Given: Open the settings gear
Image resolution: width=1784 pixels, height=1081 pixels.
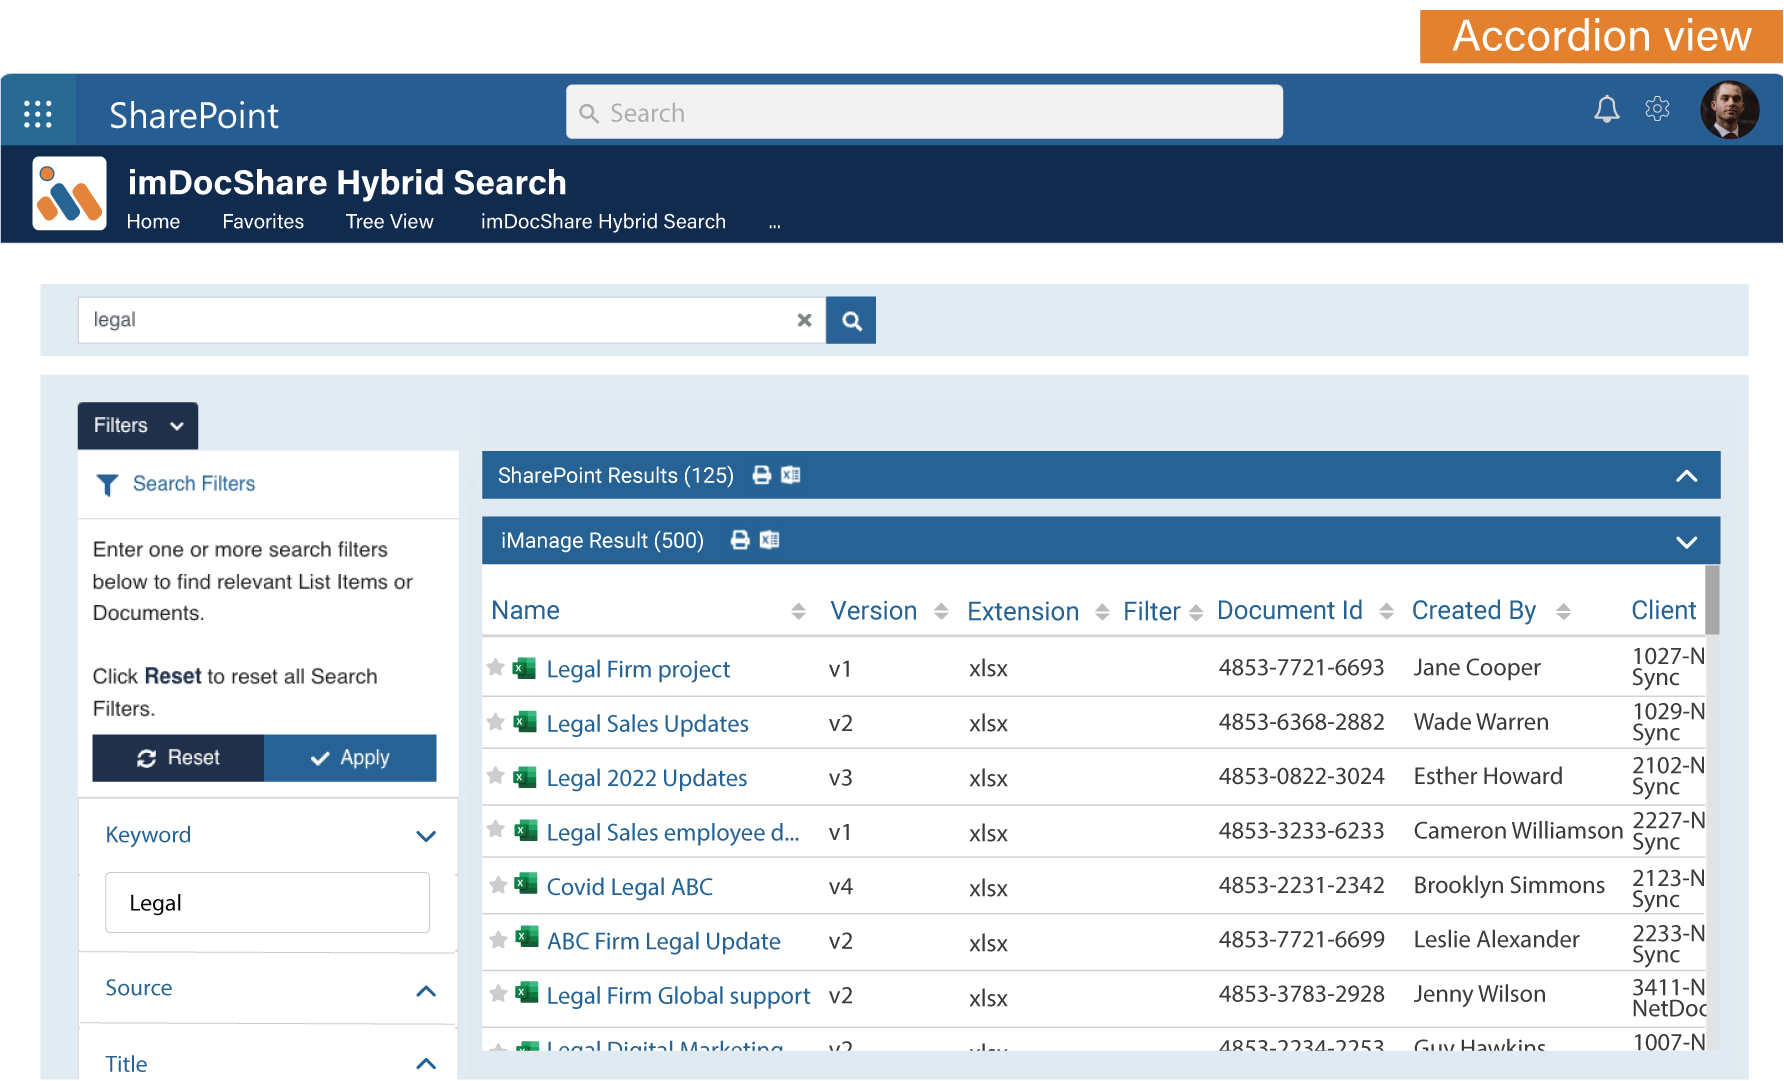Looking at the screenshot, I should pos(1657,109).
